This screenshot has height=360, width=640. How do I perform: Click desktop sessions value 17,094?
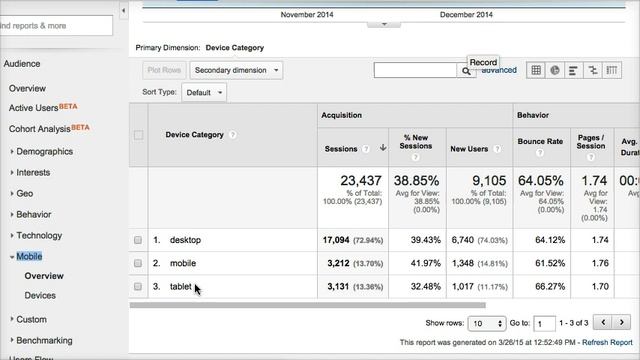336,240
